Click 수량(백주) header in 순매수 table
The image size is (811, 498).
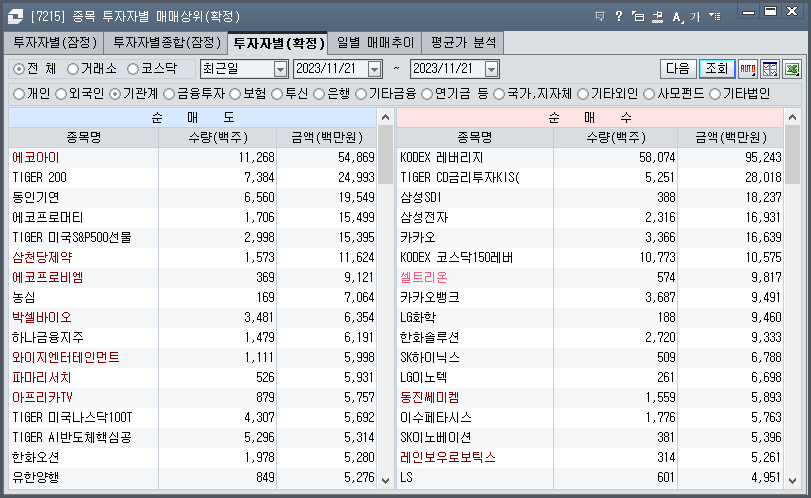[x=615, y=138]
